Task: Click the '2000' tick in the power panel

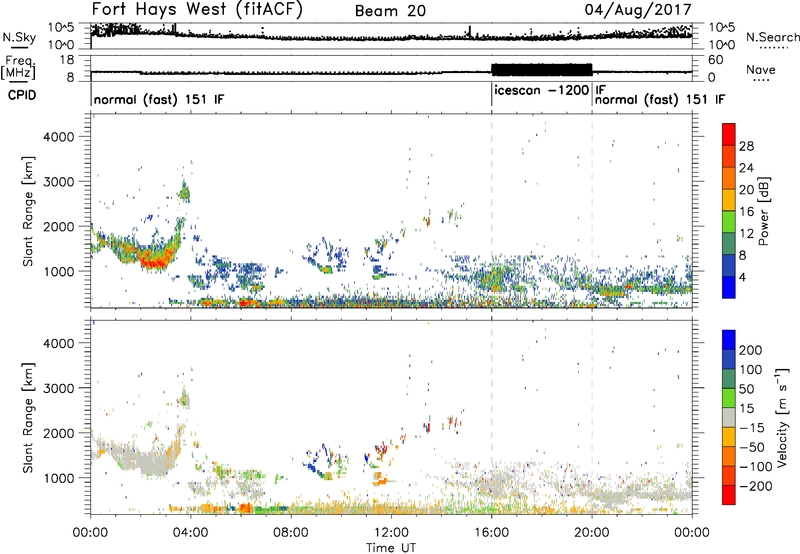Action: coord(59,226)
